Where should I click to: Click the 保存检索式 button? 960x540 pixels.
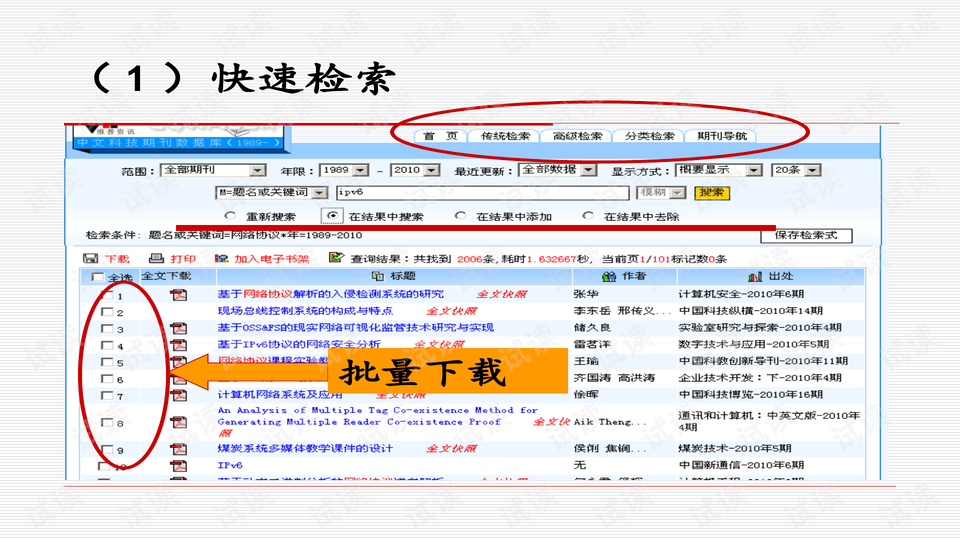pos(806,236)
